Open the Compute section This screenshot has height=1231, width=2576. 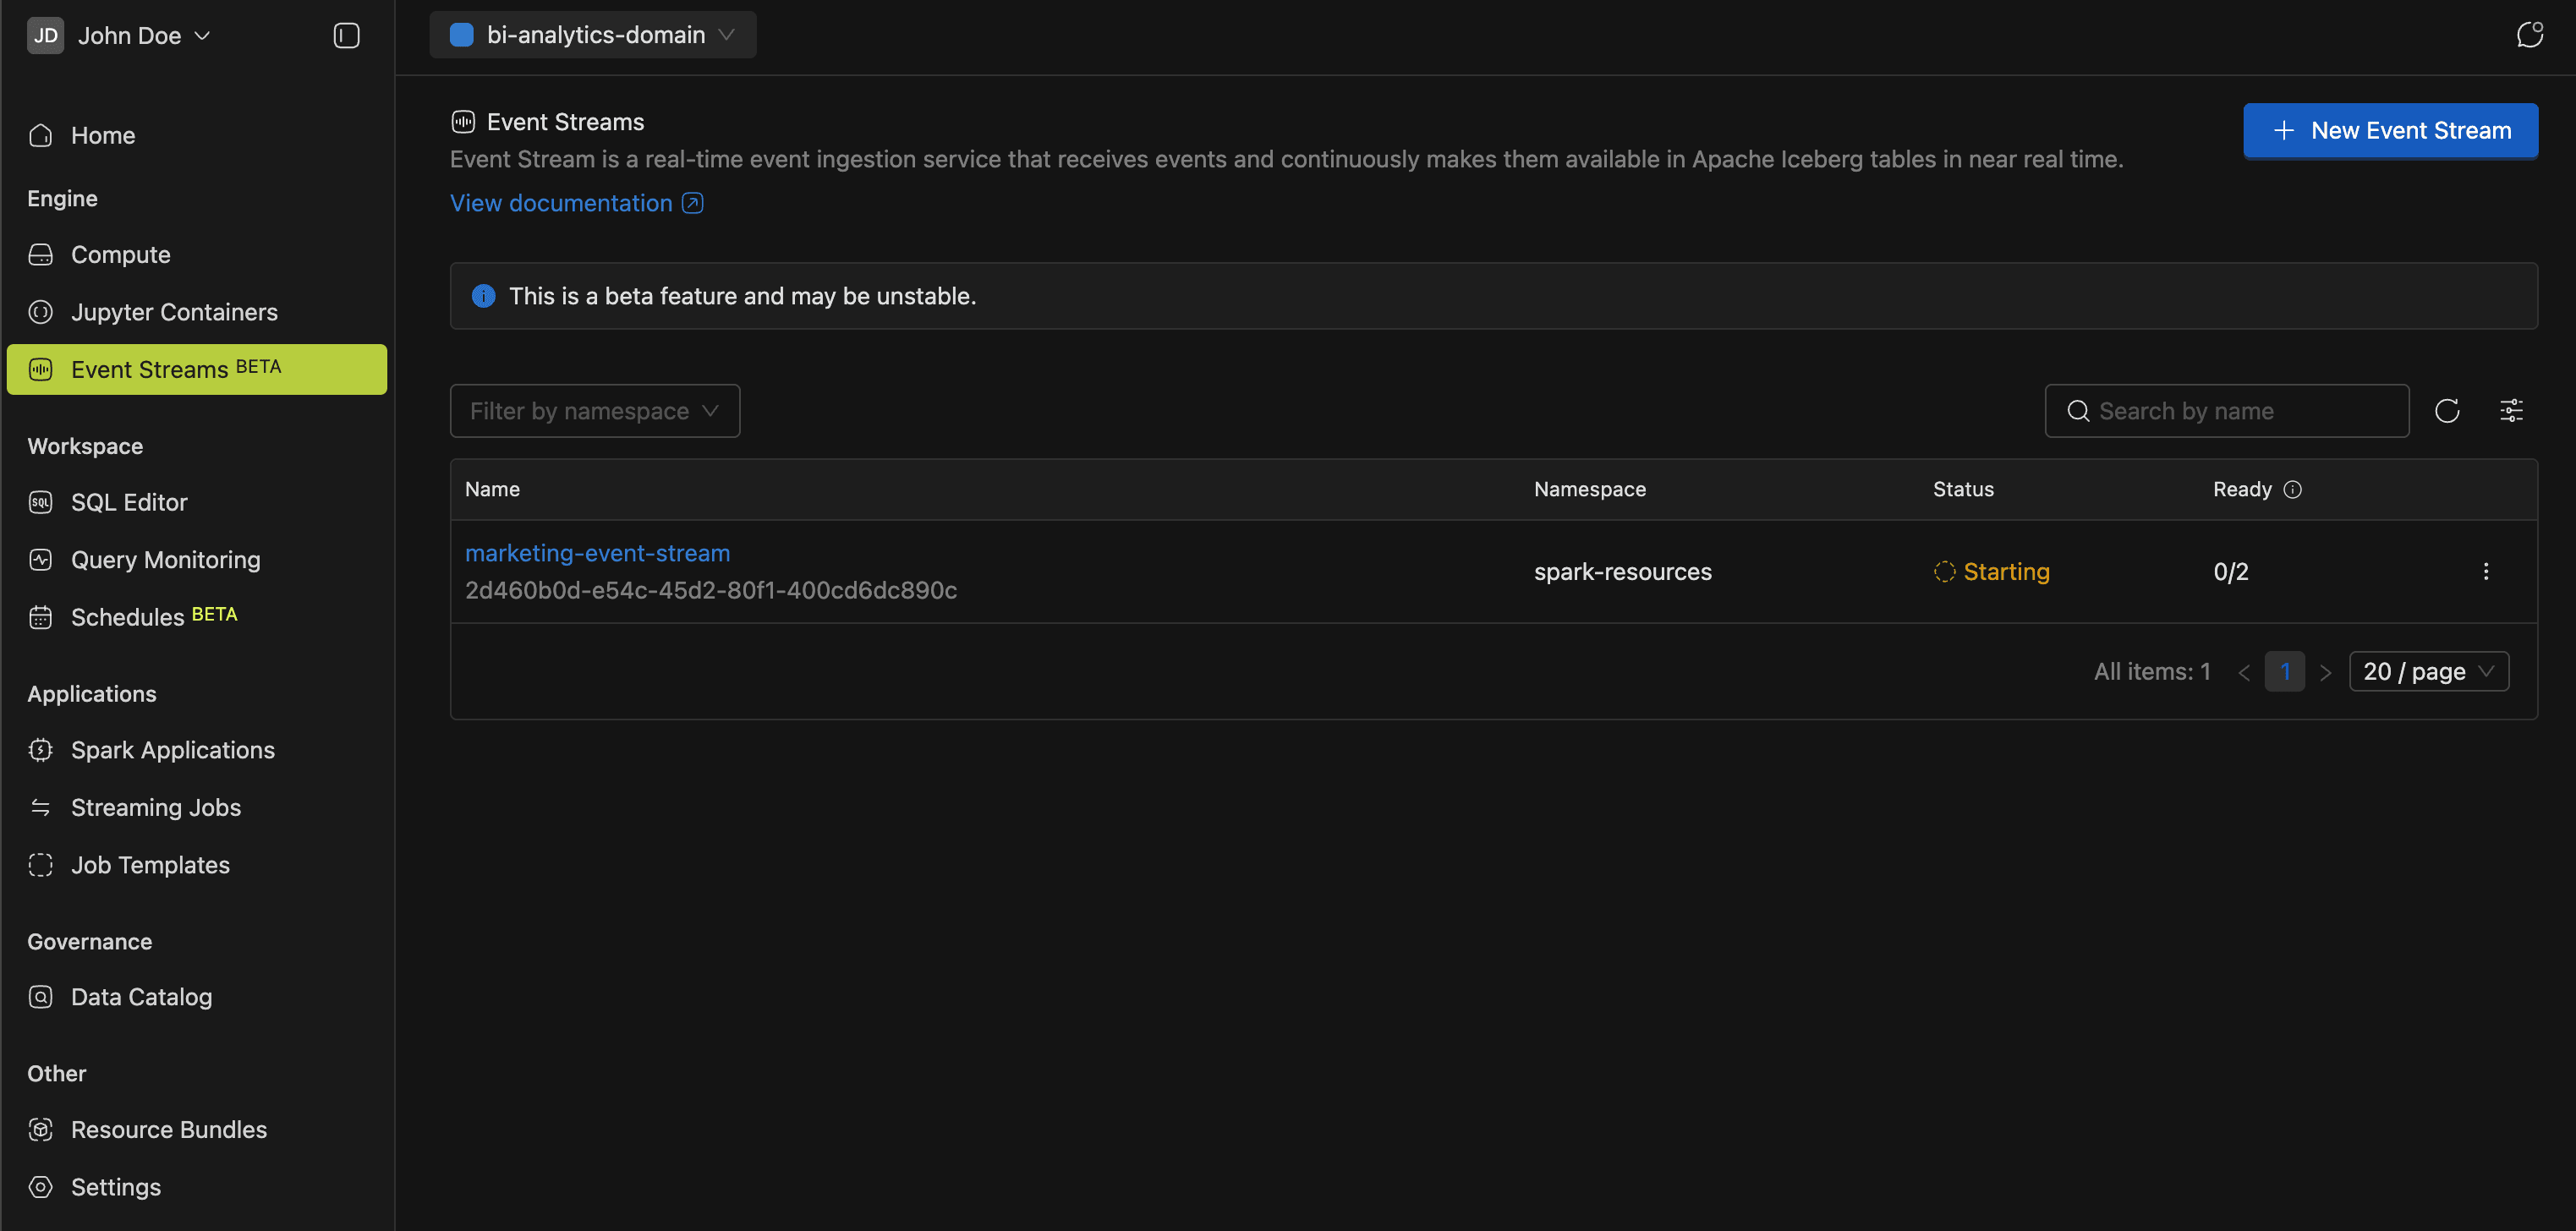120,254
